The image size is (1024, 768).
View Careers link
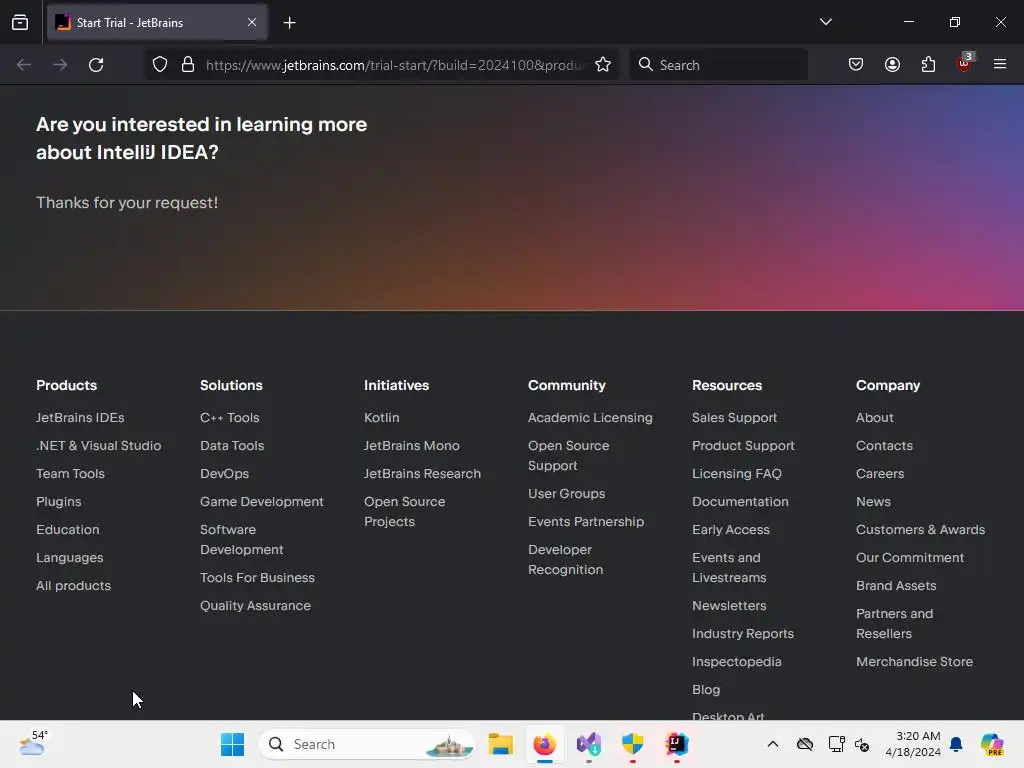[x=880, y=473]
